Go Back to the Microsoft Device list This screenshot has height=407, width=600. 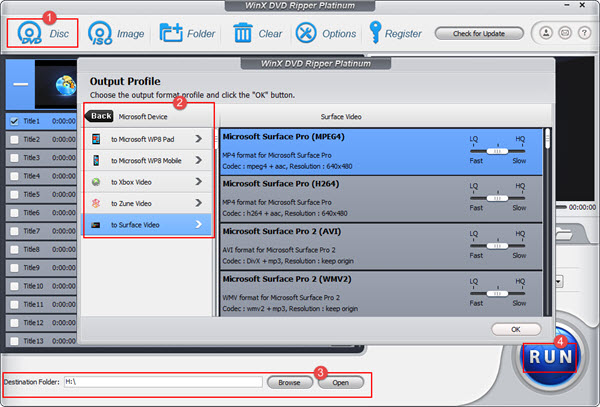click(99, 116)
